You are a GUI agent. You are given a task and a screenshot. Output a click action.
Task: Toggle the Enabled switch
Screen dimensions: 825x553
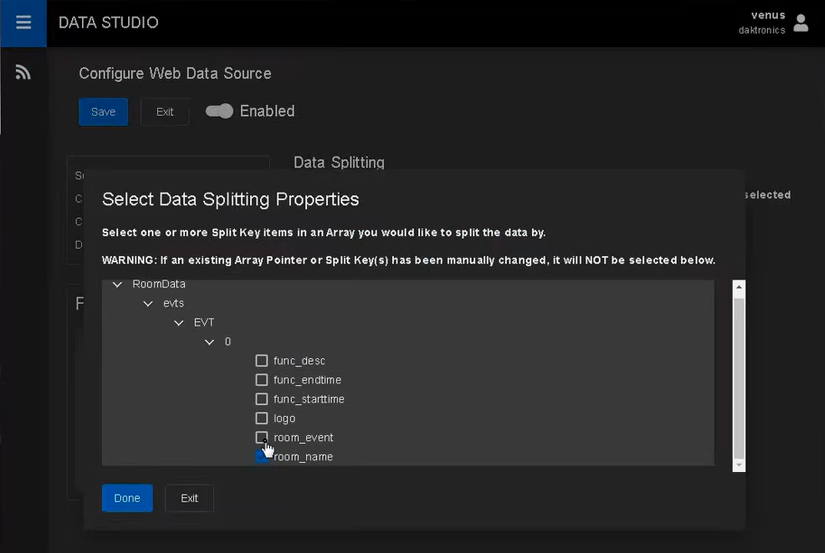pyautogui.click(x=219, y=111)
